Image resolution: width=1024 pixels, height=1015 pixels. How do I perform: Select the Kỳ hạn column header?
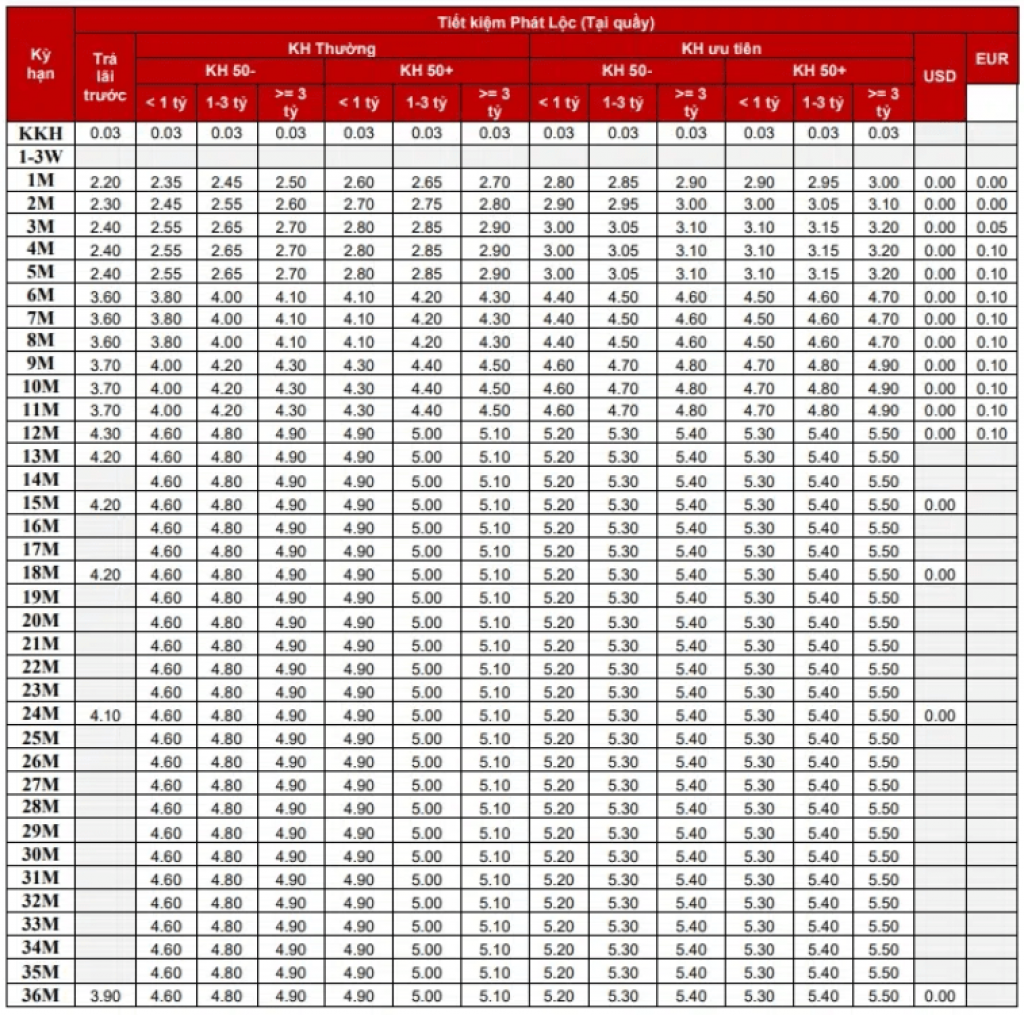coord(41,64)
